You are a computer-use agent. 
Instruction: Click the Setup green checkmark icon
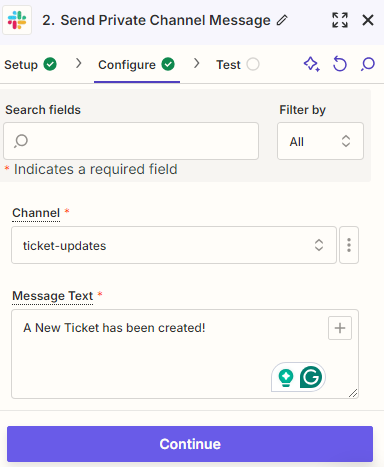[50, 64]
